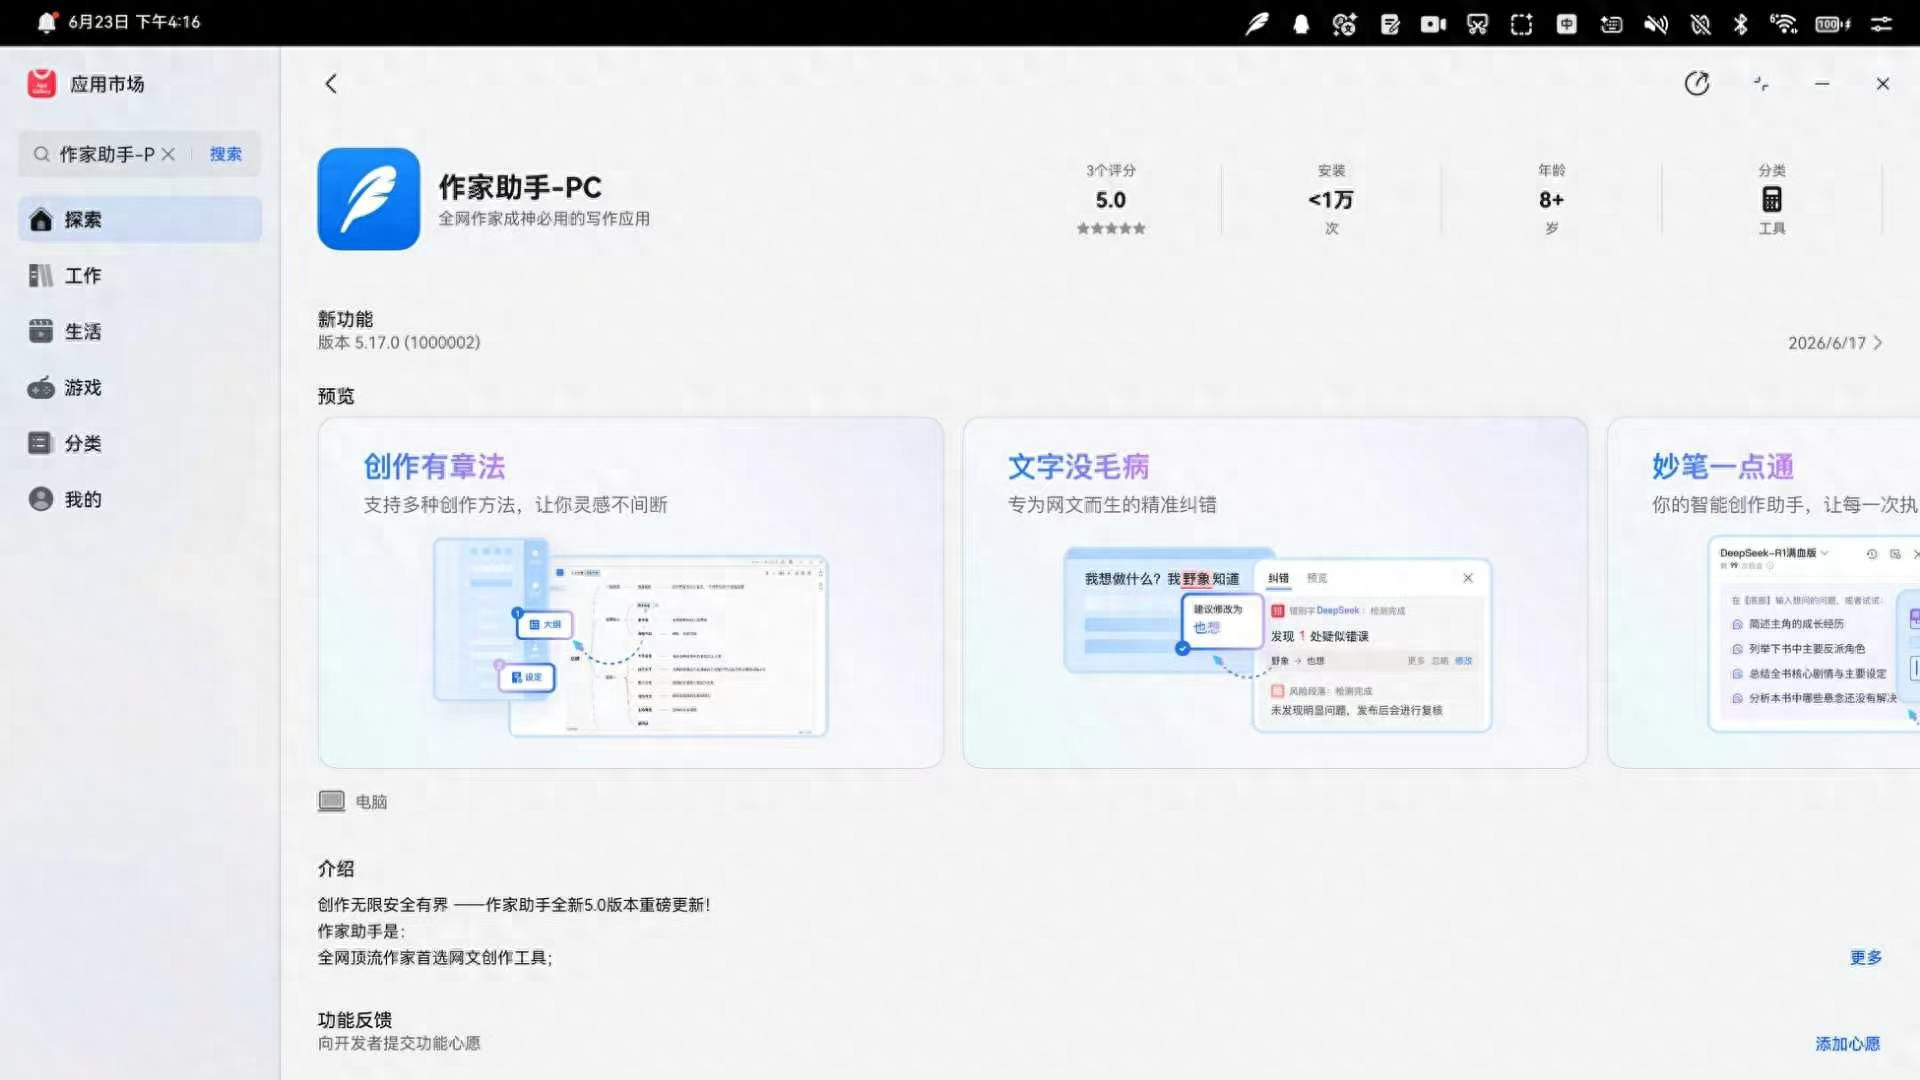The height and width of the screenshot is (1080, 1920).
Task: Click the dashed selection capture icon
Action: [x=1522, y=23]
